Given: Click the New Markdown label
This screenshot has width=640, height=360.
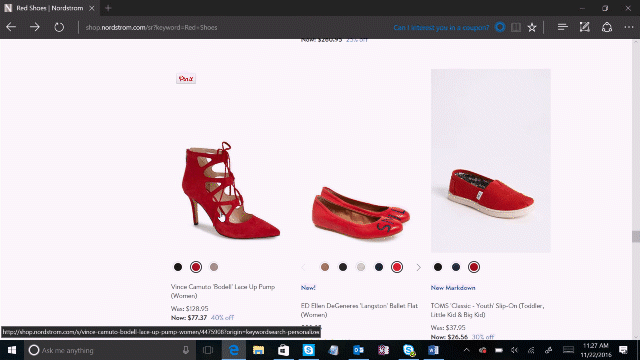Looking at the screenshot, I should pyautogui.click(x=453, y=288).
